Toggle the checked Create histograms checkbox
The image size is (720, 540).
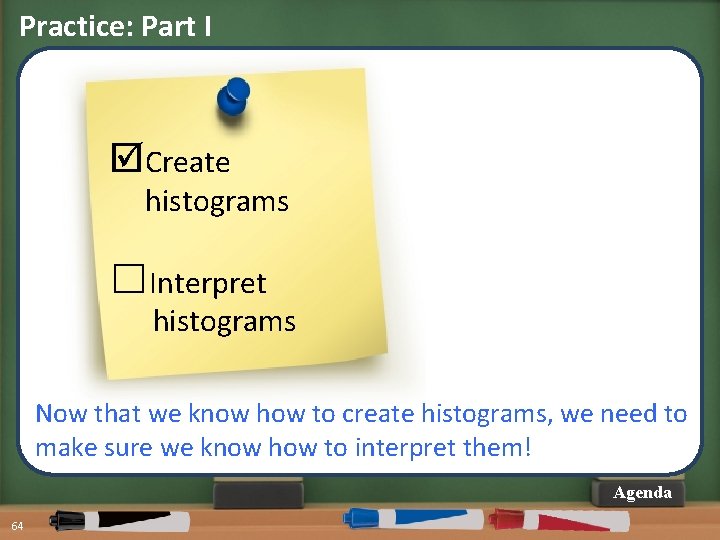click(x=126, y=157)
